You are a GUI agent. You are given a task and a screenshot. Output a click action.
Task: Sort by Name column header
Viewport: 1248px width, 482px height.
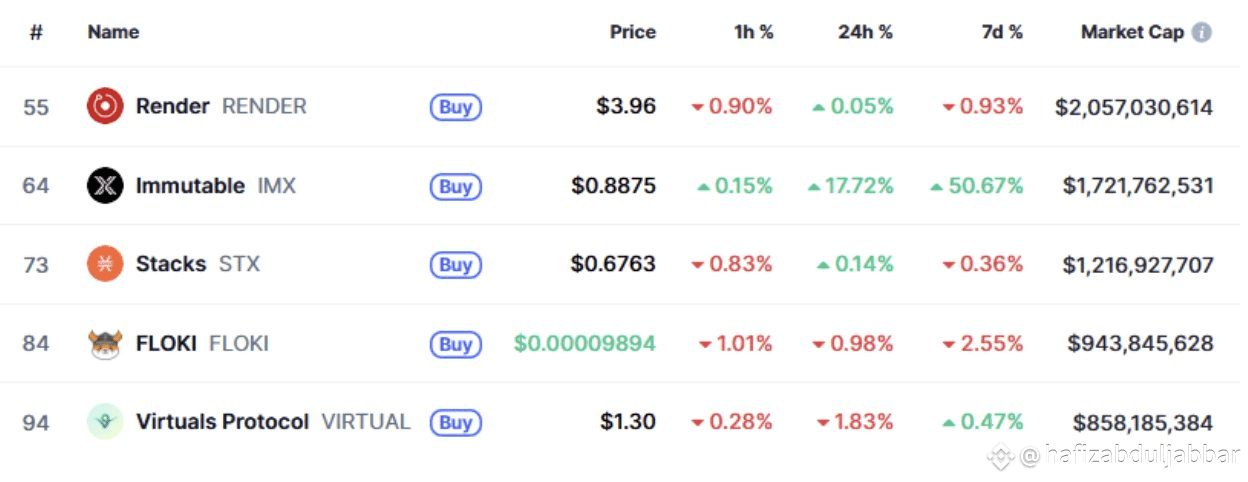[113, 32]
